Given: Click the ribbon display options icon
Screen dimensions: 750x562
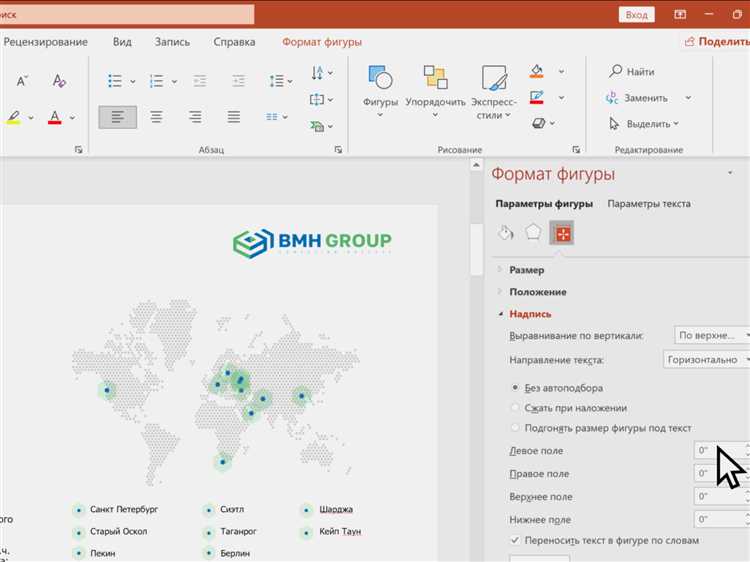Looking at the screenshot, I should pos(680,15).
